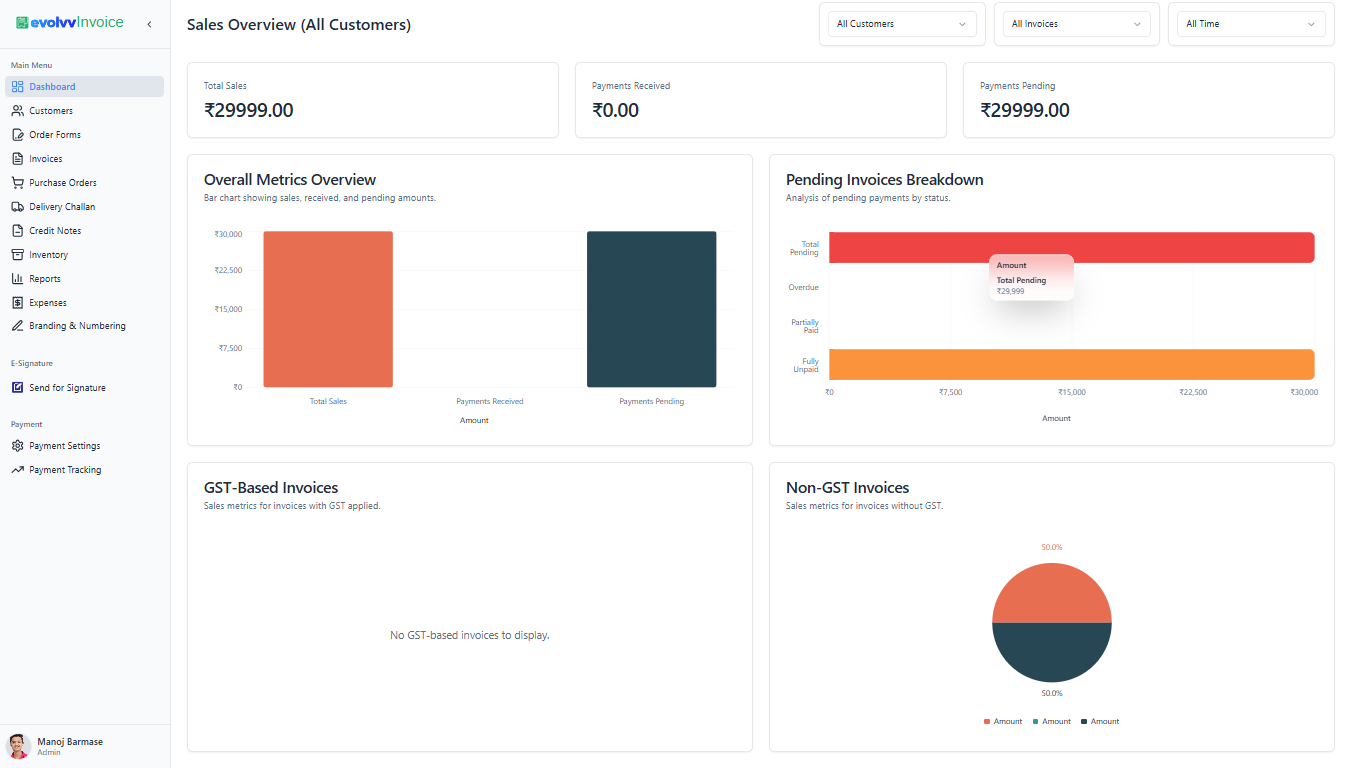The image size is (1350, 768).
Task: Open the Invoices menu label
Action: [x=46, y=159]
